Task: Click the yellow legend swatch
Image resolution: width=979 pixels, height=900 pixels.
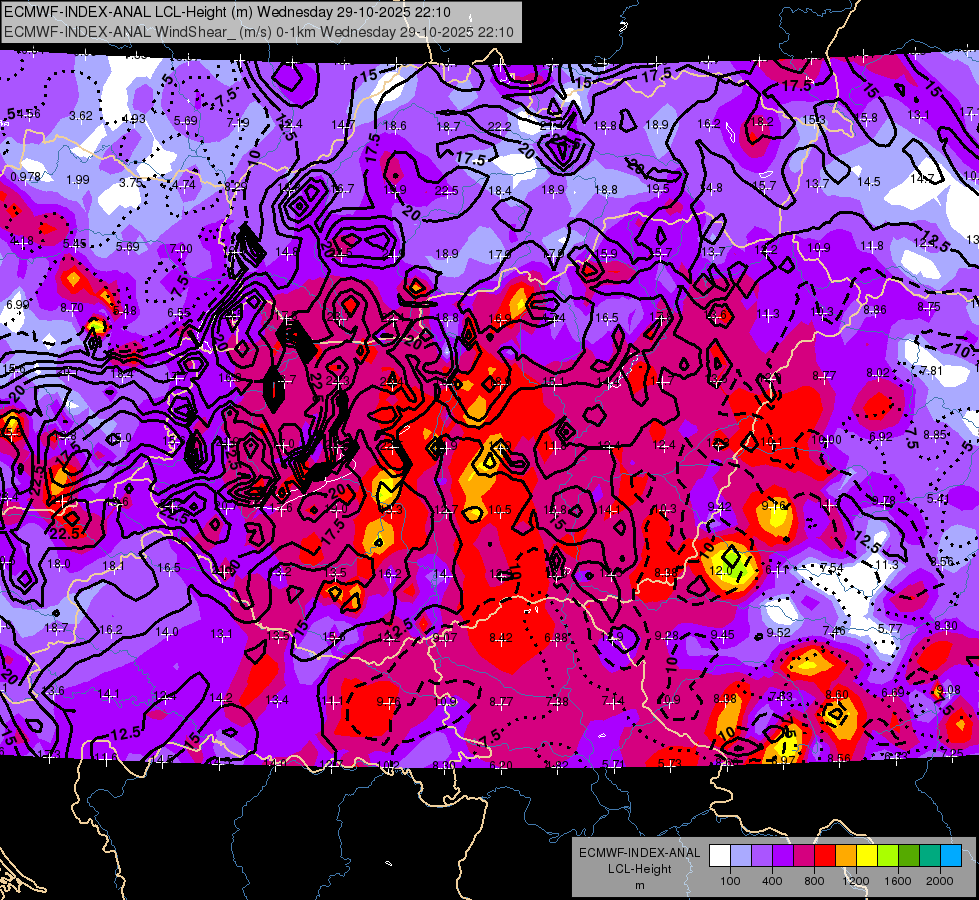Action: coord(867,856)
